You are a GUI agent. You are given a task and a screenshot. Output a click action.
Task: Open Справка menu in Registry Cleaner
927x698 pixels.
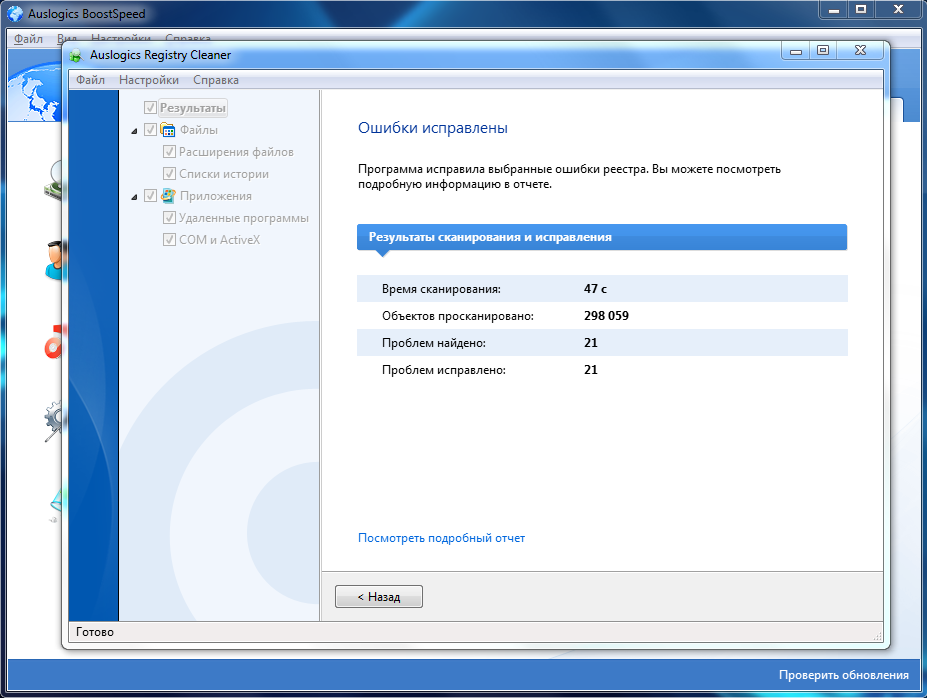(216, 80)
